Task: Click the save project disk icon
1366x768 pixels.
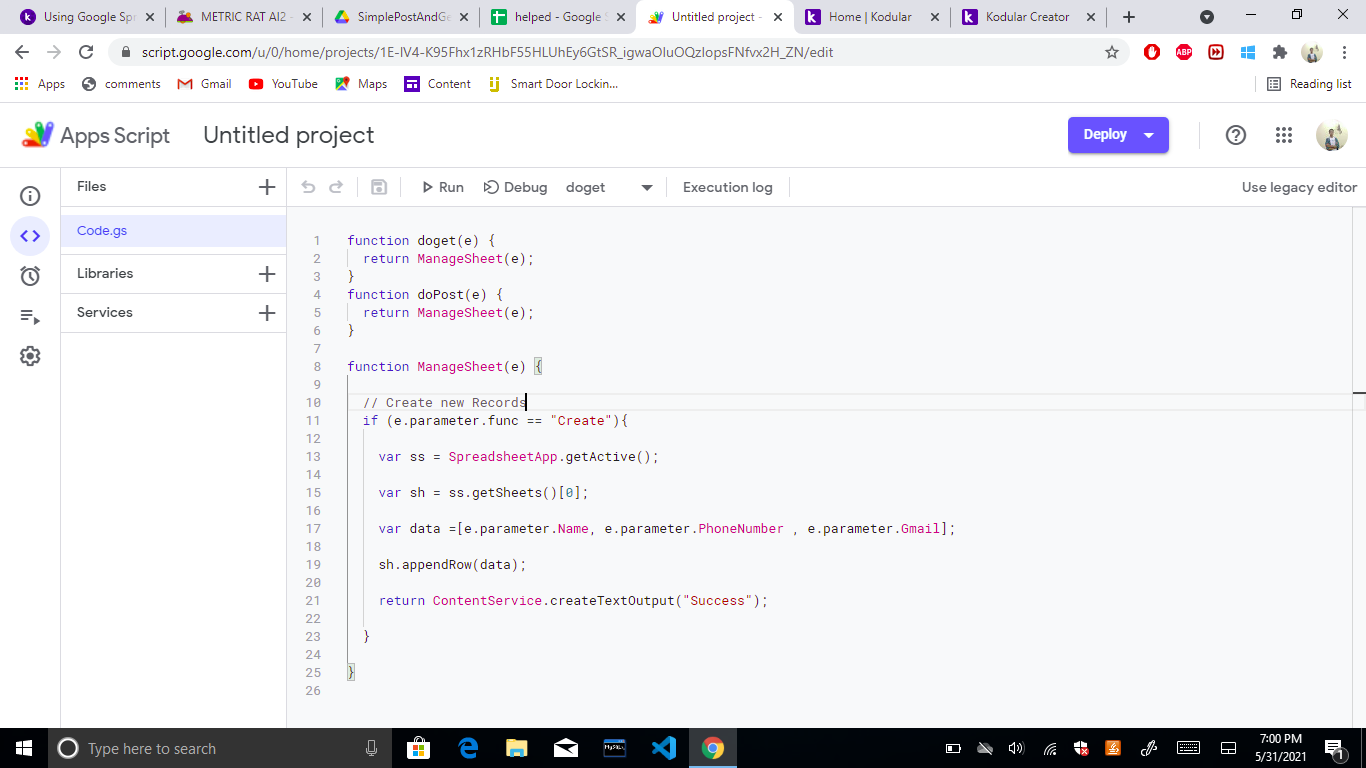Action: point(379,187)
